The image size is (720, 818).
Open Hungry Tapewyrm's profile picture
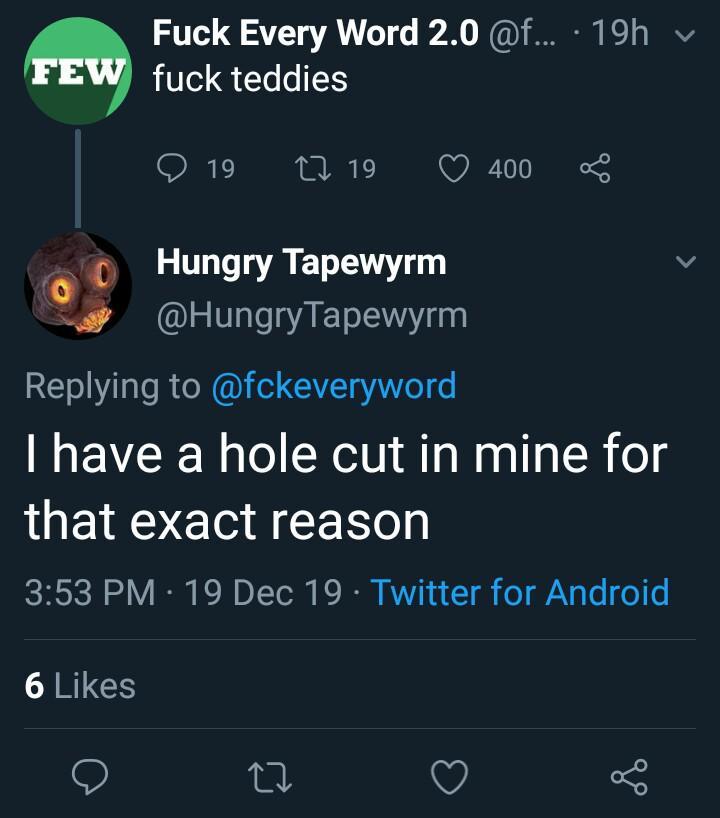click(x=77, y=286)
